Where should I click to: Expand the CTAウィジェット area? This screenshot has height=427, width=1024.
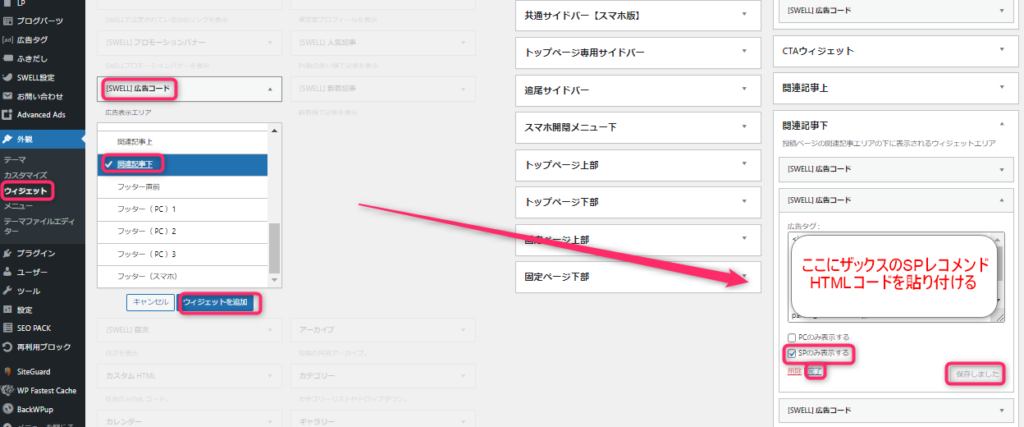[895, 48]
